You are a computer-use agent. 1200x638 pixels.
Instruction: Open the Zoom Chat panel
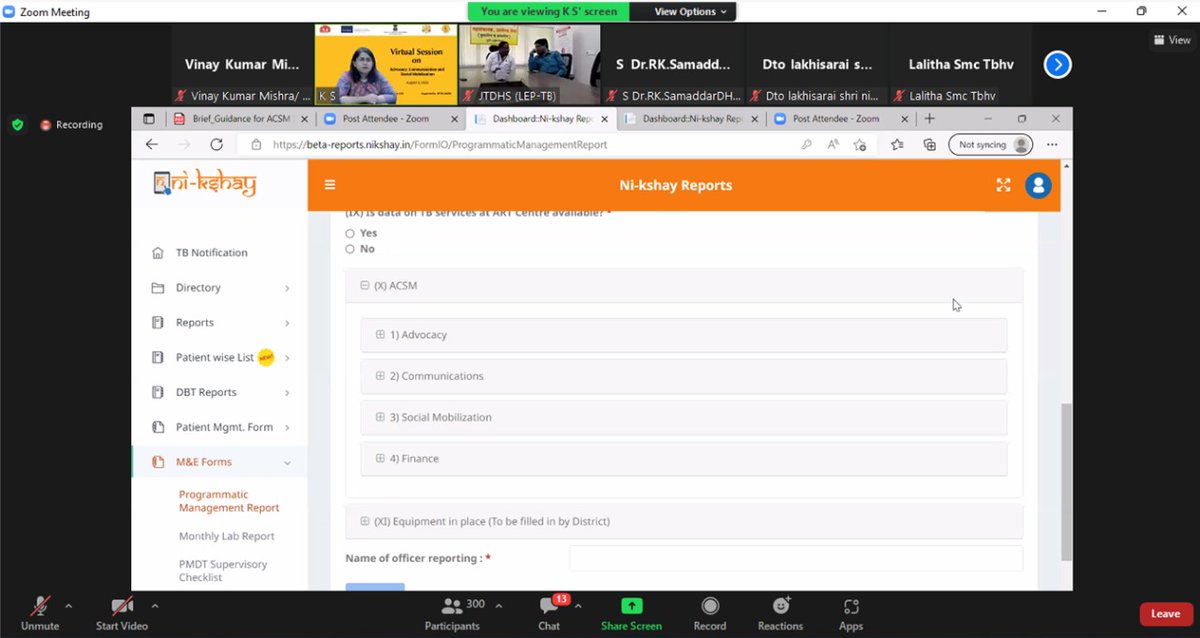(550, 611)
